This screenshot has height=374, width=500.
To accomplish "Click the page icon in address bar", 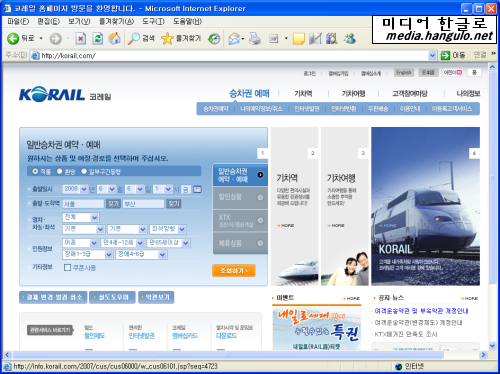I will click(35, 56).
